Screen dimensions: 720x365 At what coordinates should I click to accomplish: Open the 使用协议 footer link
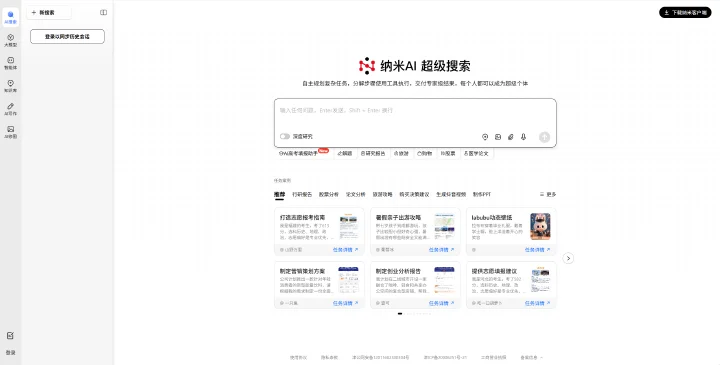click(x=298, y=357)
